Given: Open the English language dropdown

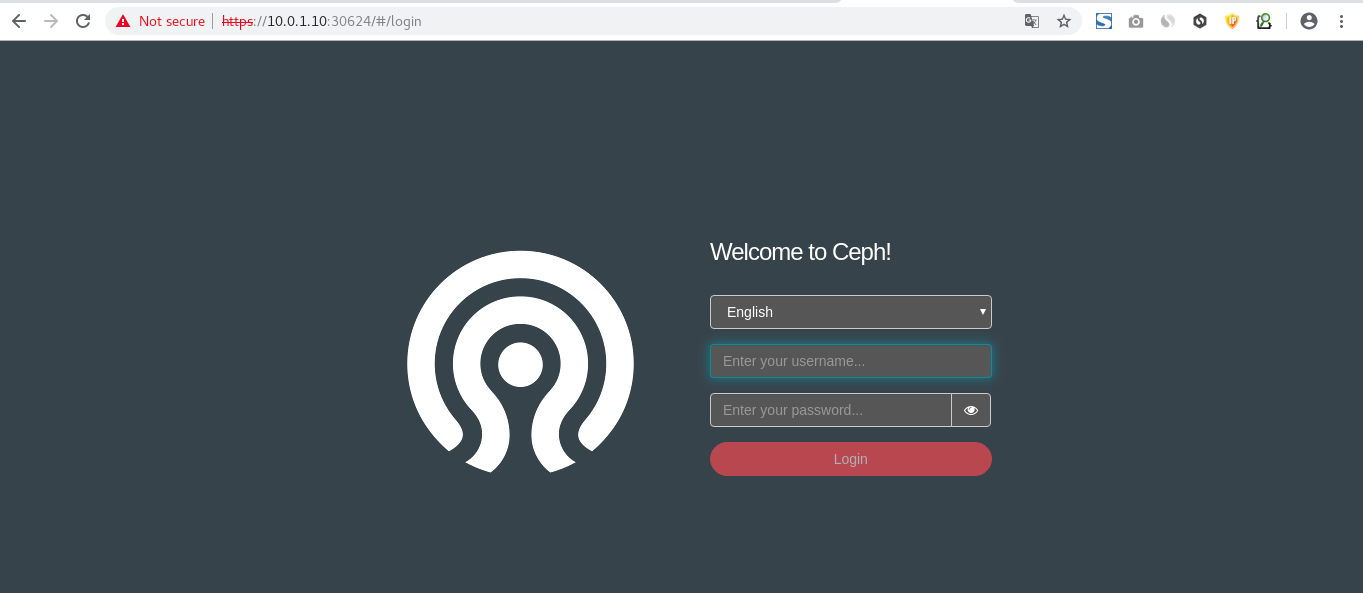Looking at the screenshot, I should [851, 312].
